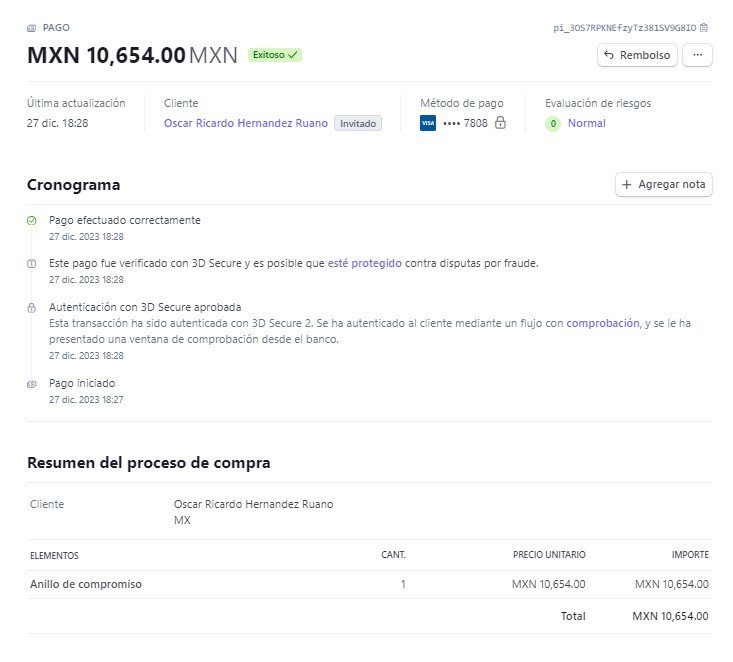This screenshot has width=733, height=662.
Task: Click the Visa card logo
Action: point(428,123)
